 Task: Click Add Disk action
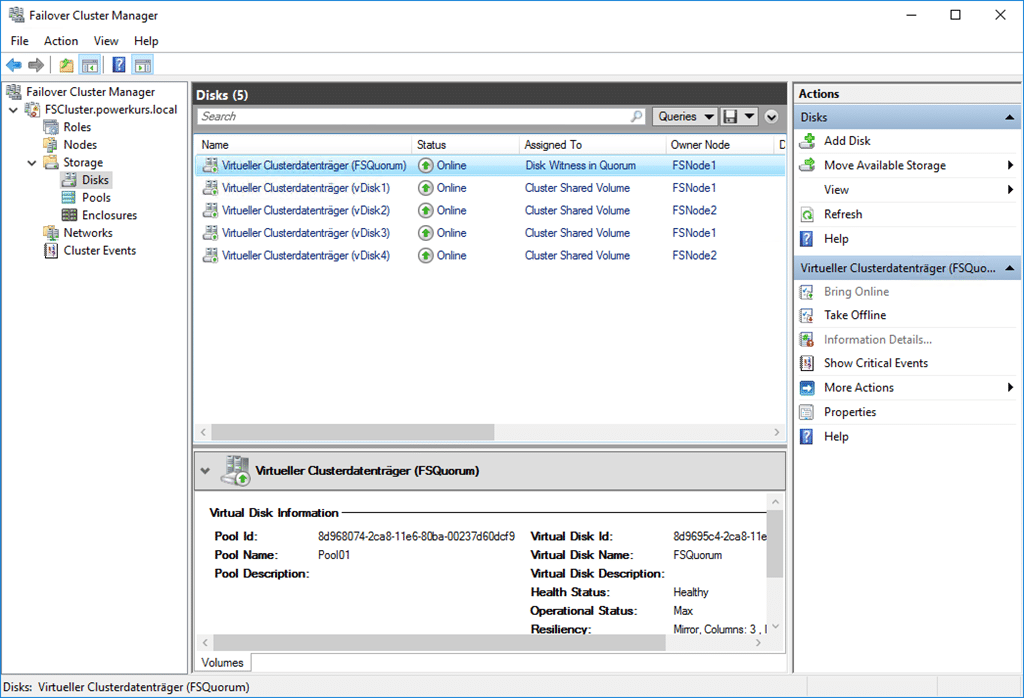[847, 141]
